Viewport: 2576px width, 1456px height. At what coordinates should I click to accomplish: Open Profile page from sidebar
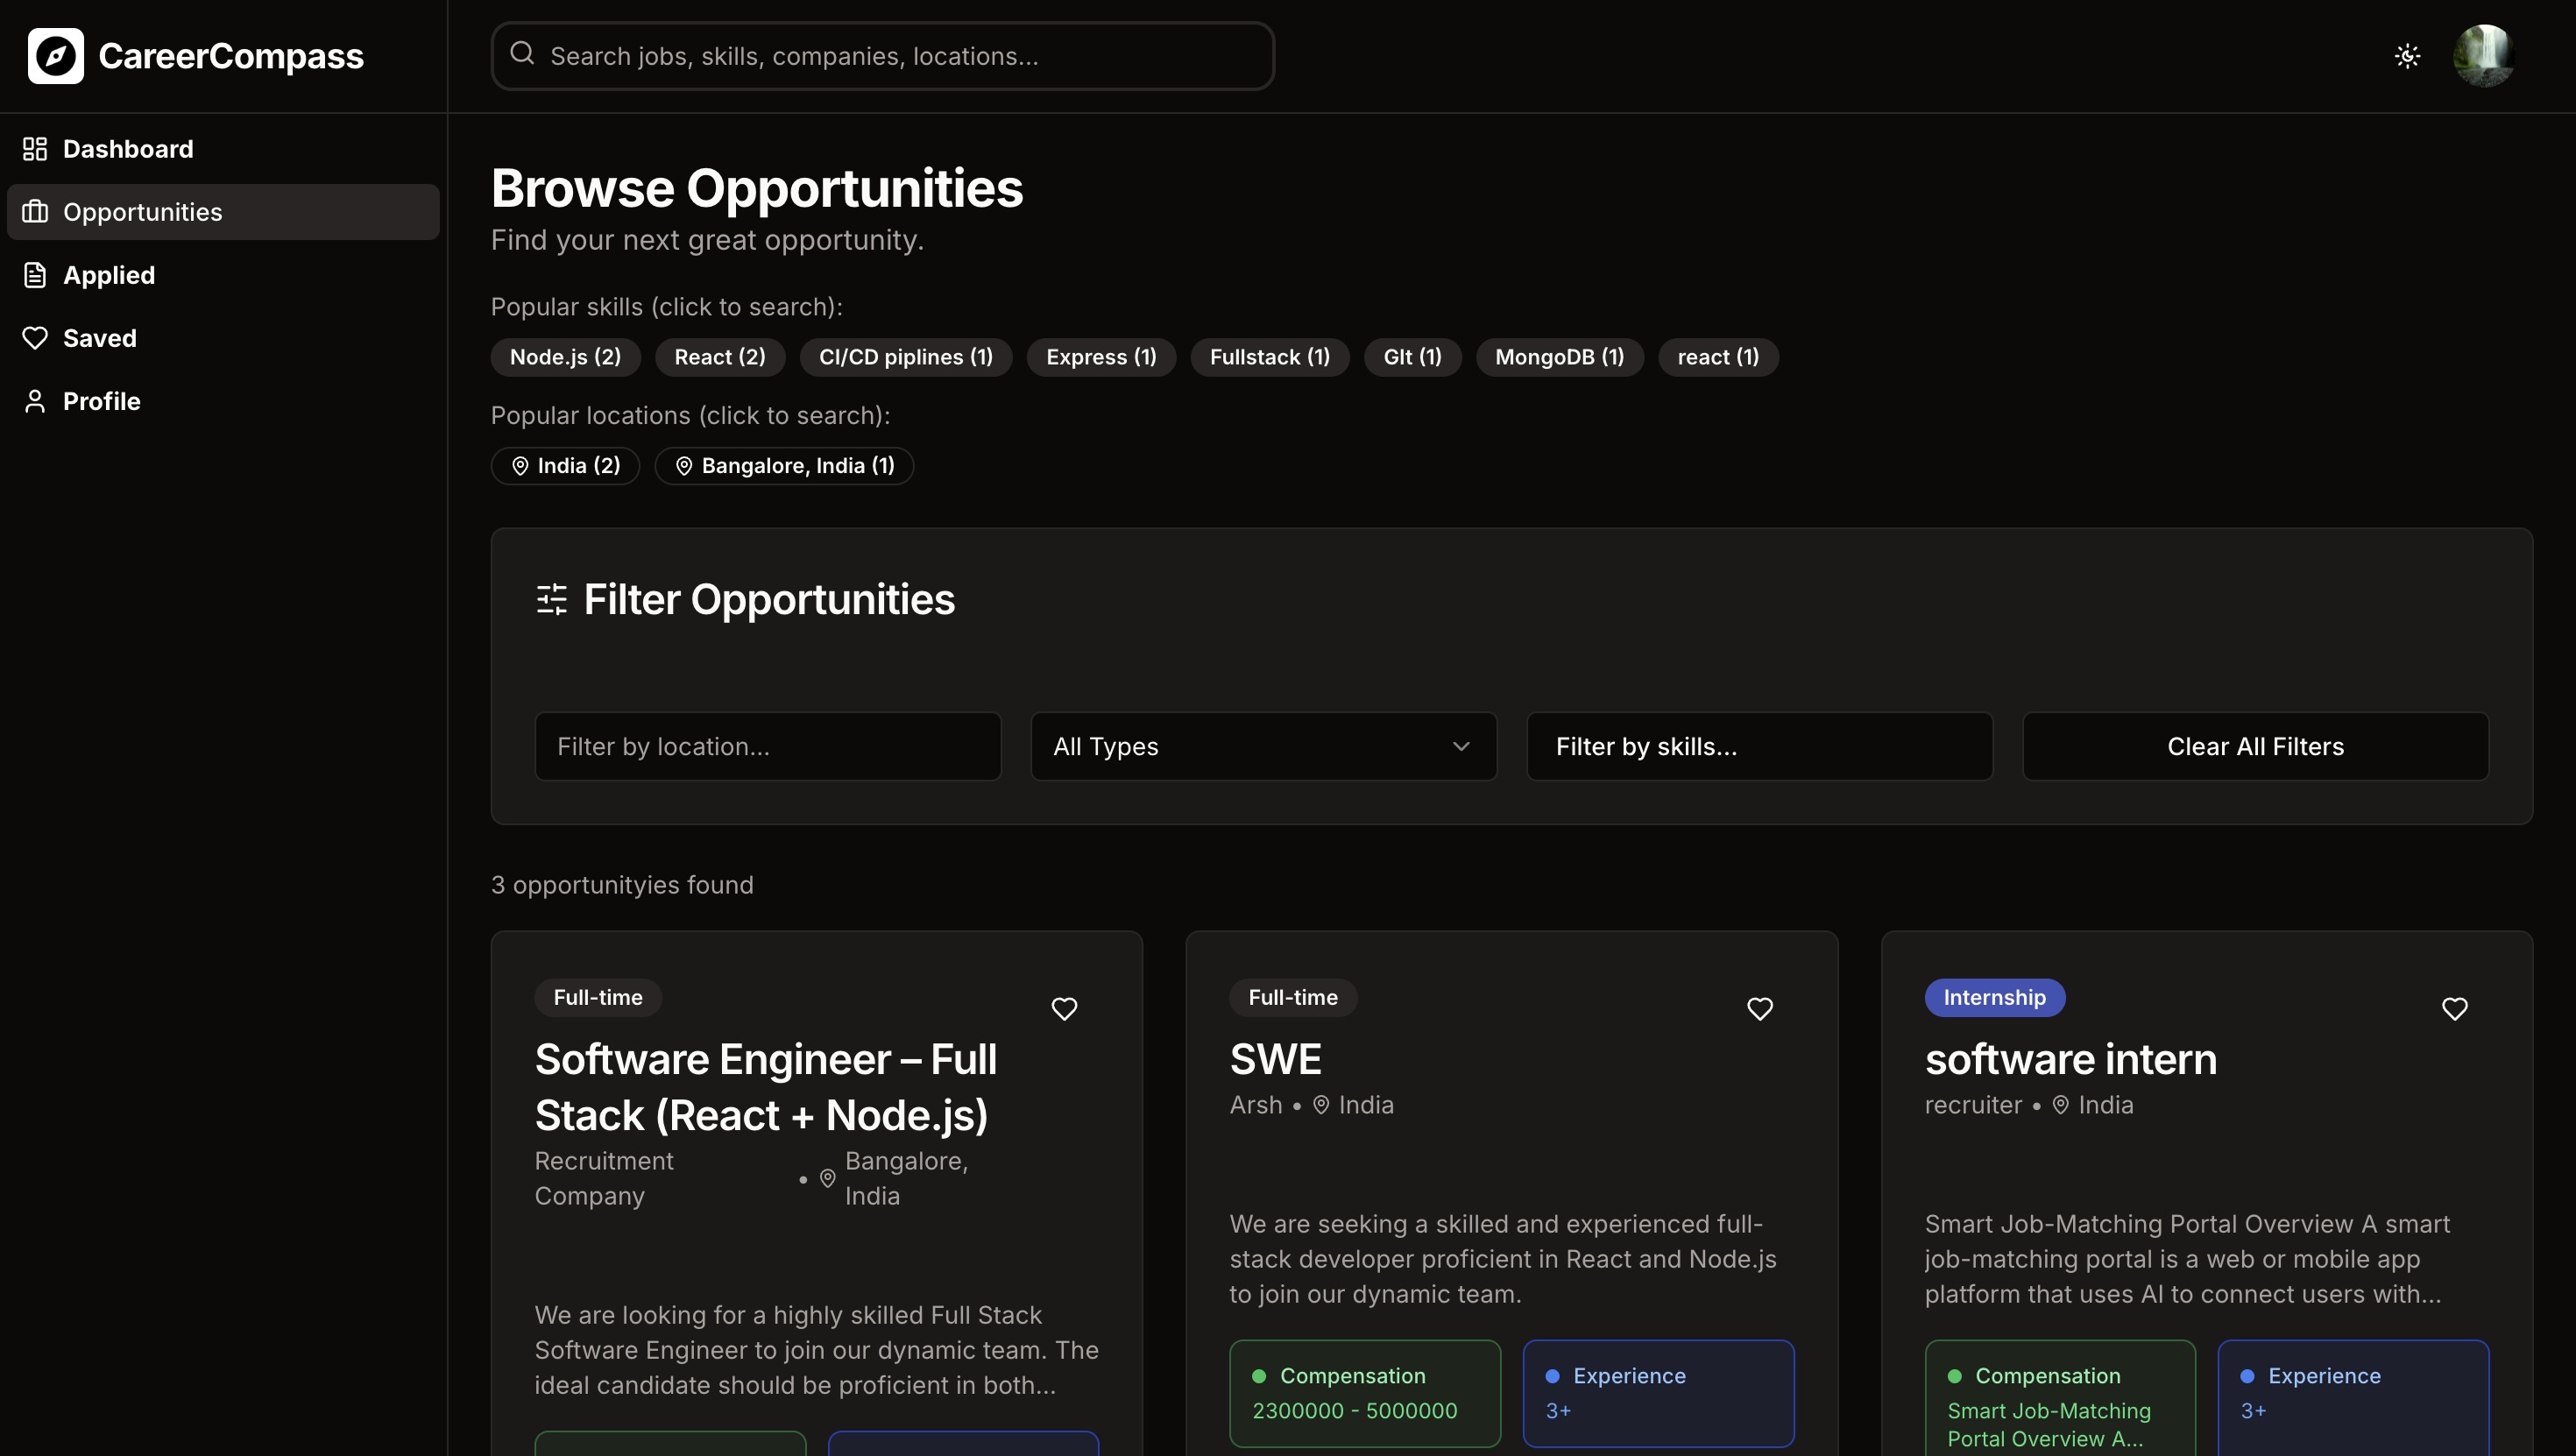[101, 401]
